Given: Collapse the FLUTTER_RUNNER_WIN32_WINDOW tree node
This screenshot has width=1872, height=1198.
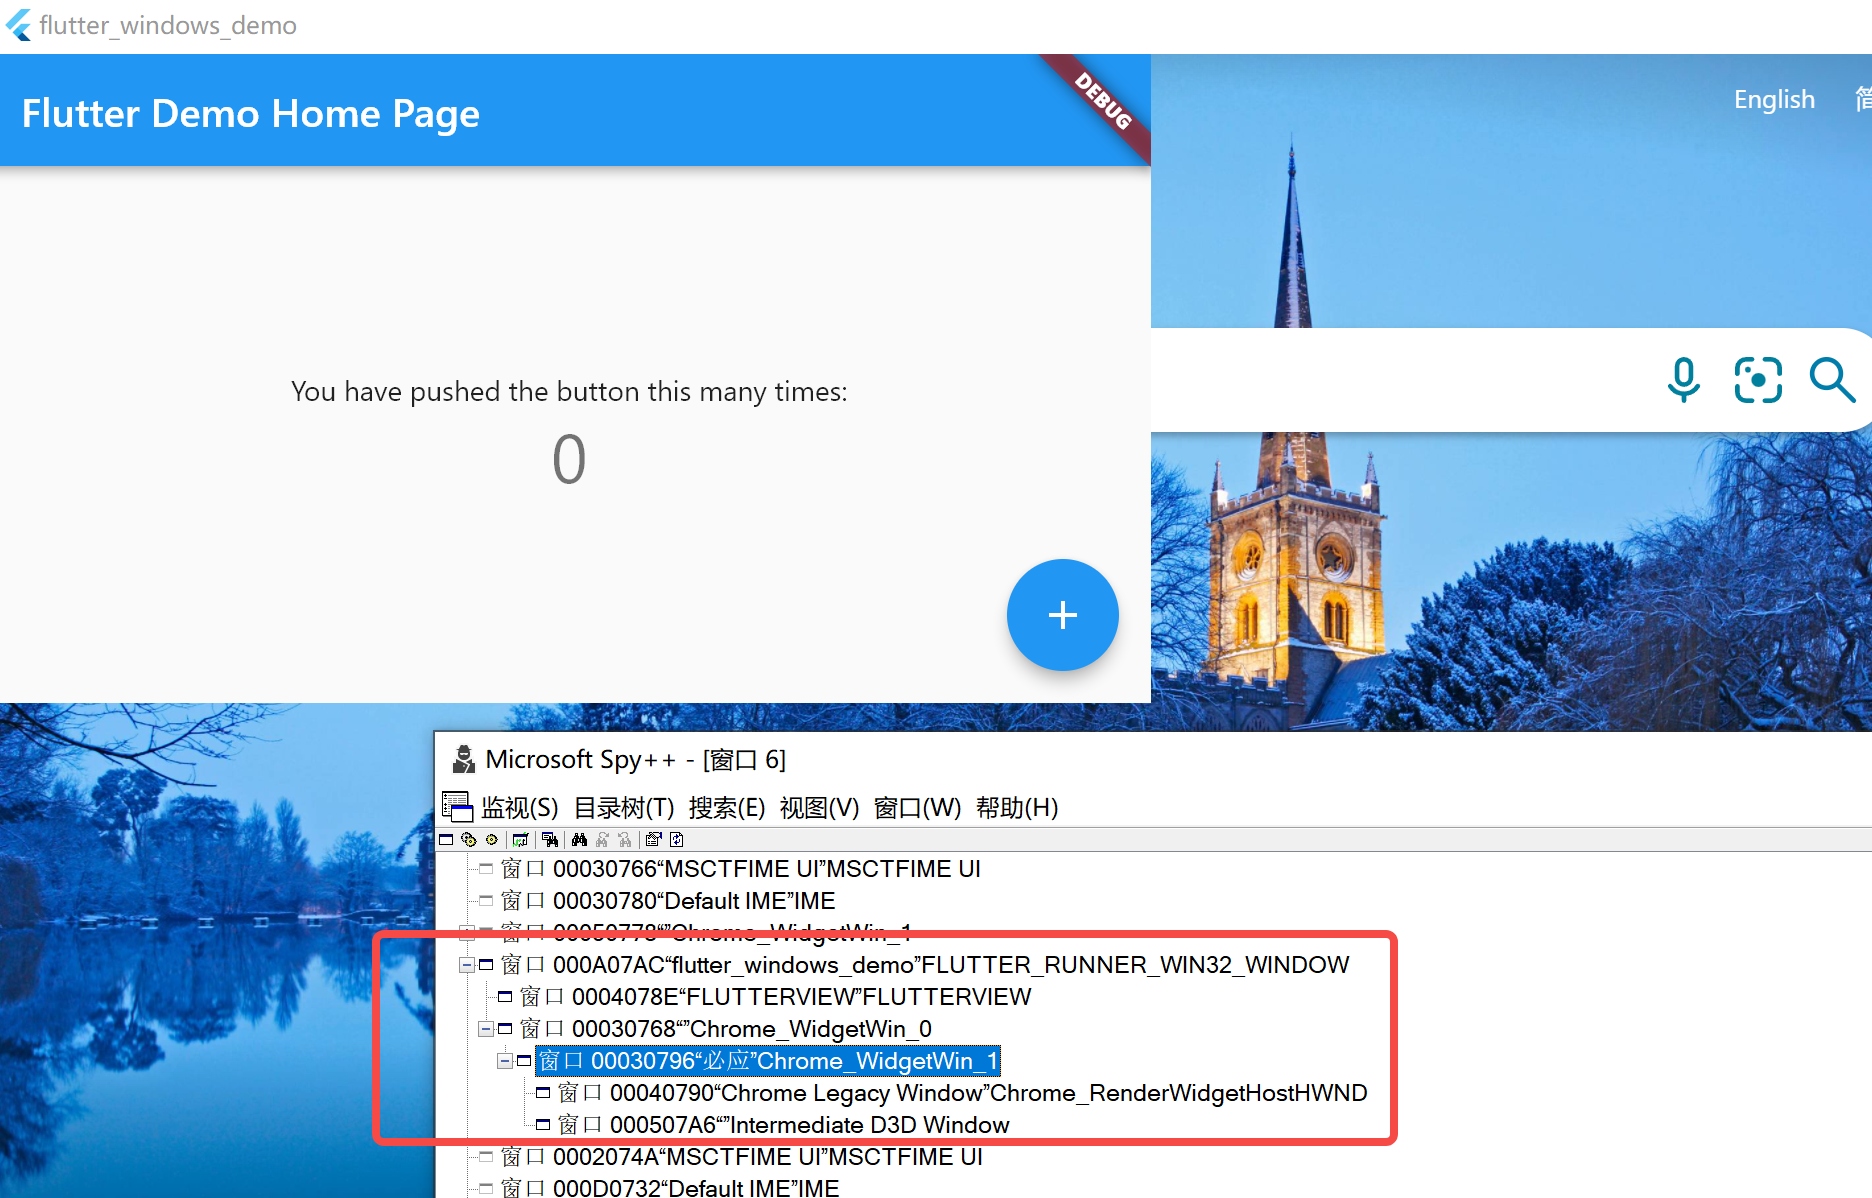Looking at the screenshot, I should pos(466,965).
